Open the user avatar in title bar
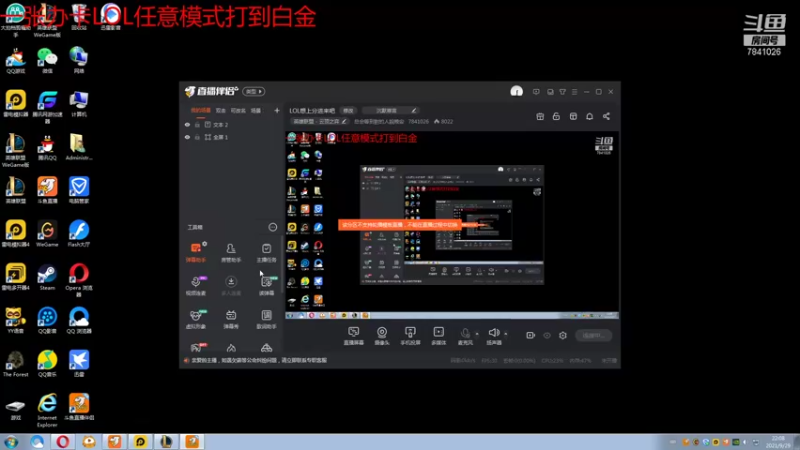The height and width of the screenshot is (450, 800). (516, 91)
